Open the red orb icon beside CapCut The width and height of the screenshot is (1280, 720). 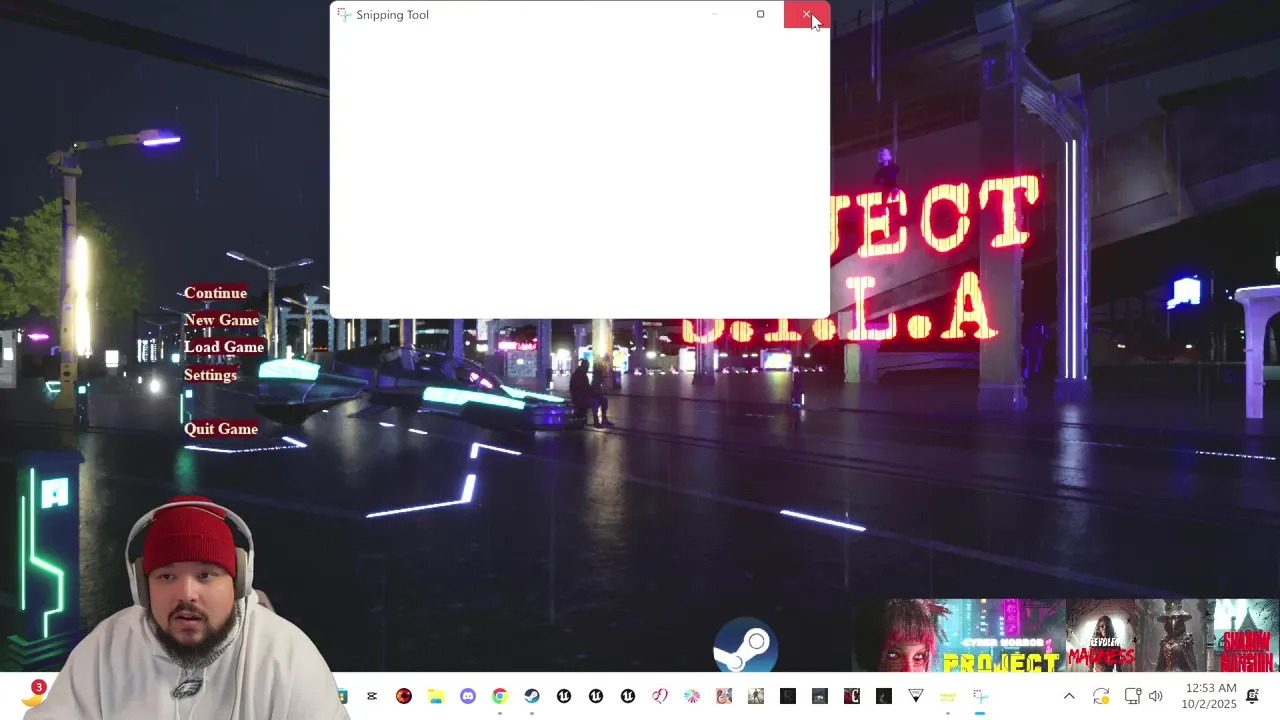(404, 696)
